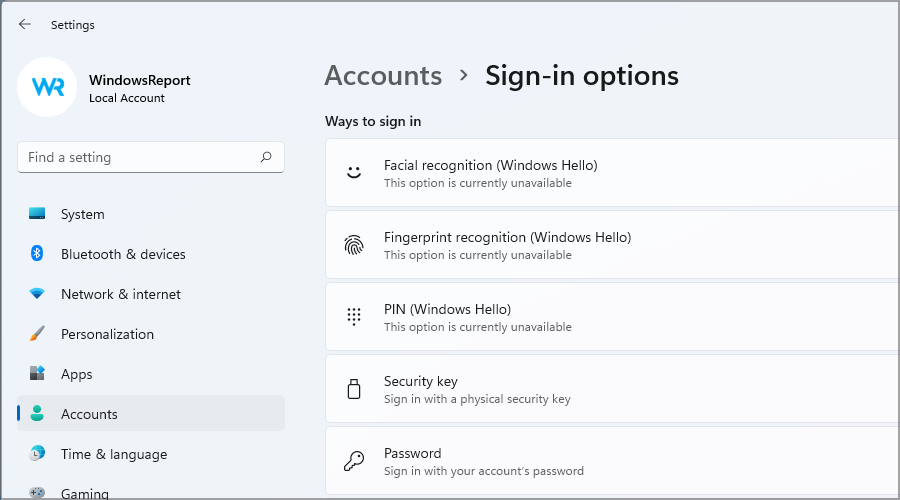Click Sign in with your account's password text
The width and height of the screenshot is (900, 500).
[x=484, y=471]
